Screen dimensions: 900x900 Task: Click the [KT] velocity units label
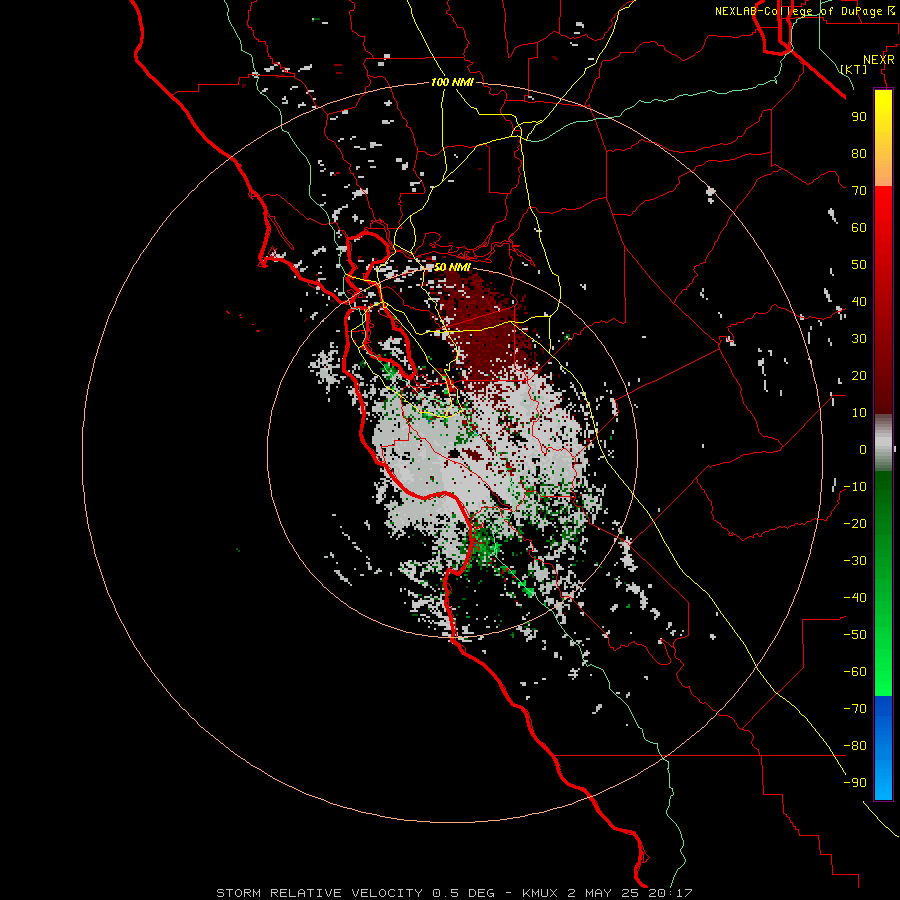click(x=853, y=69)
